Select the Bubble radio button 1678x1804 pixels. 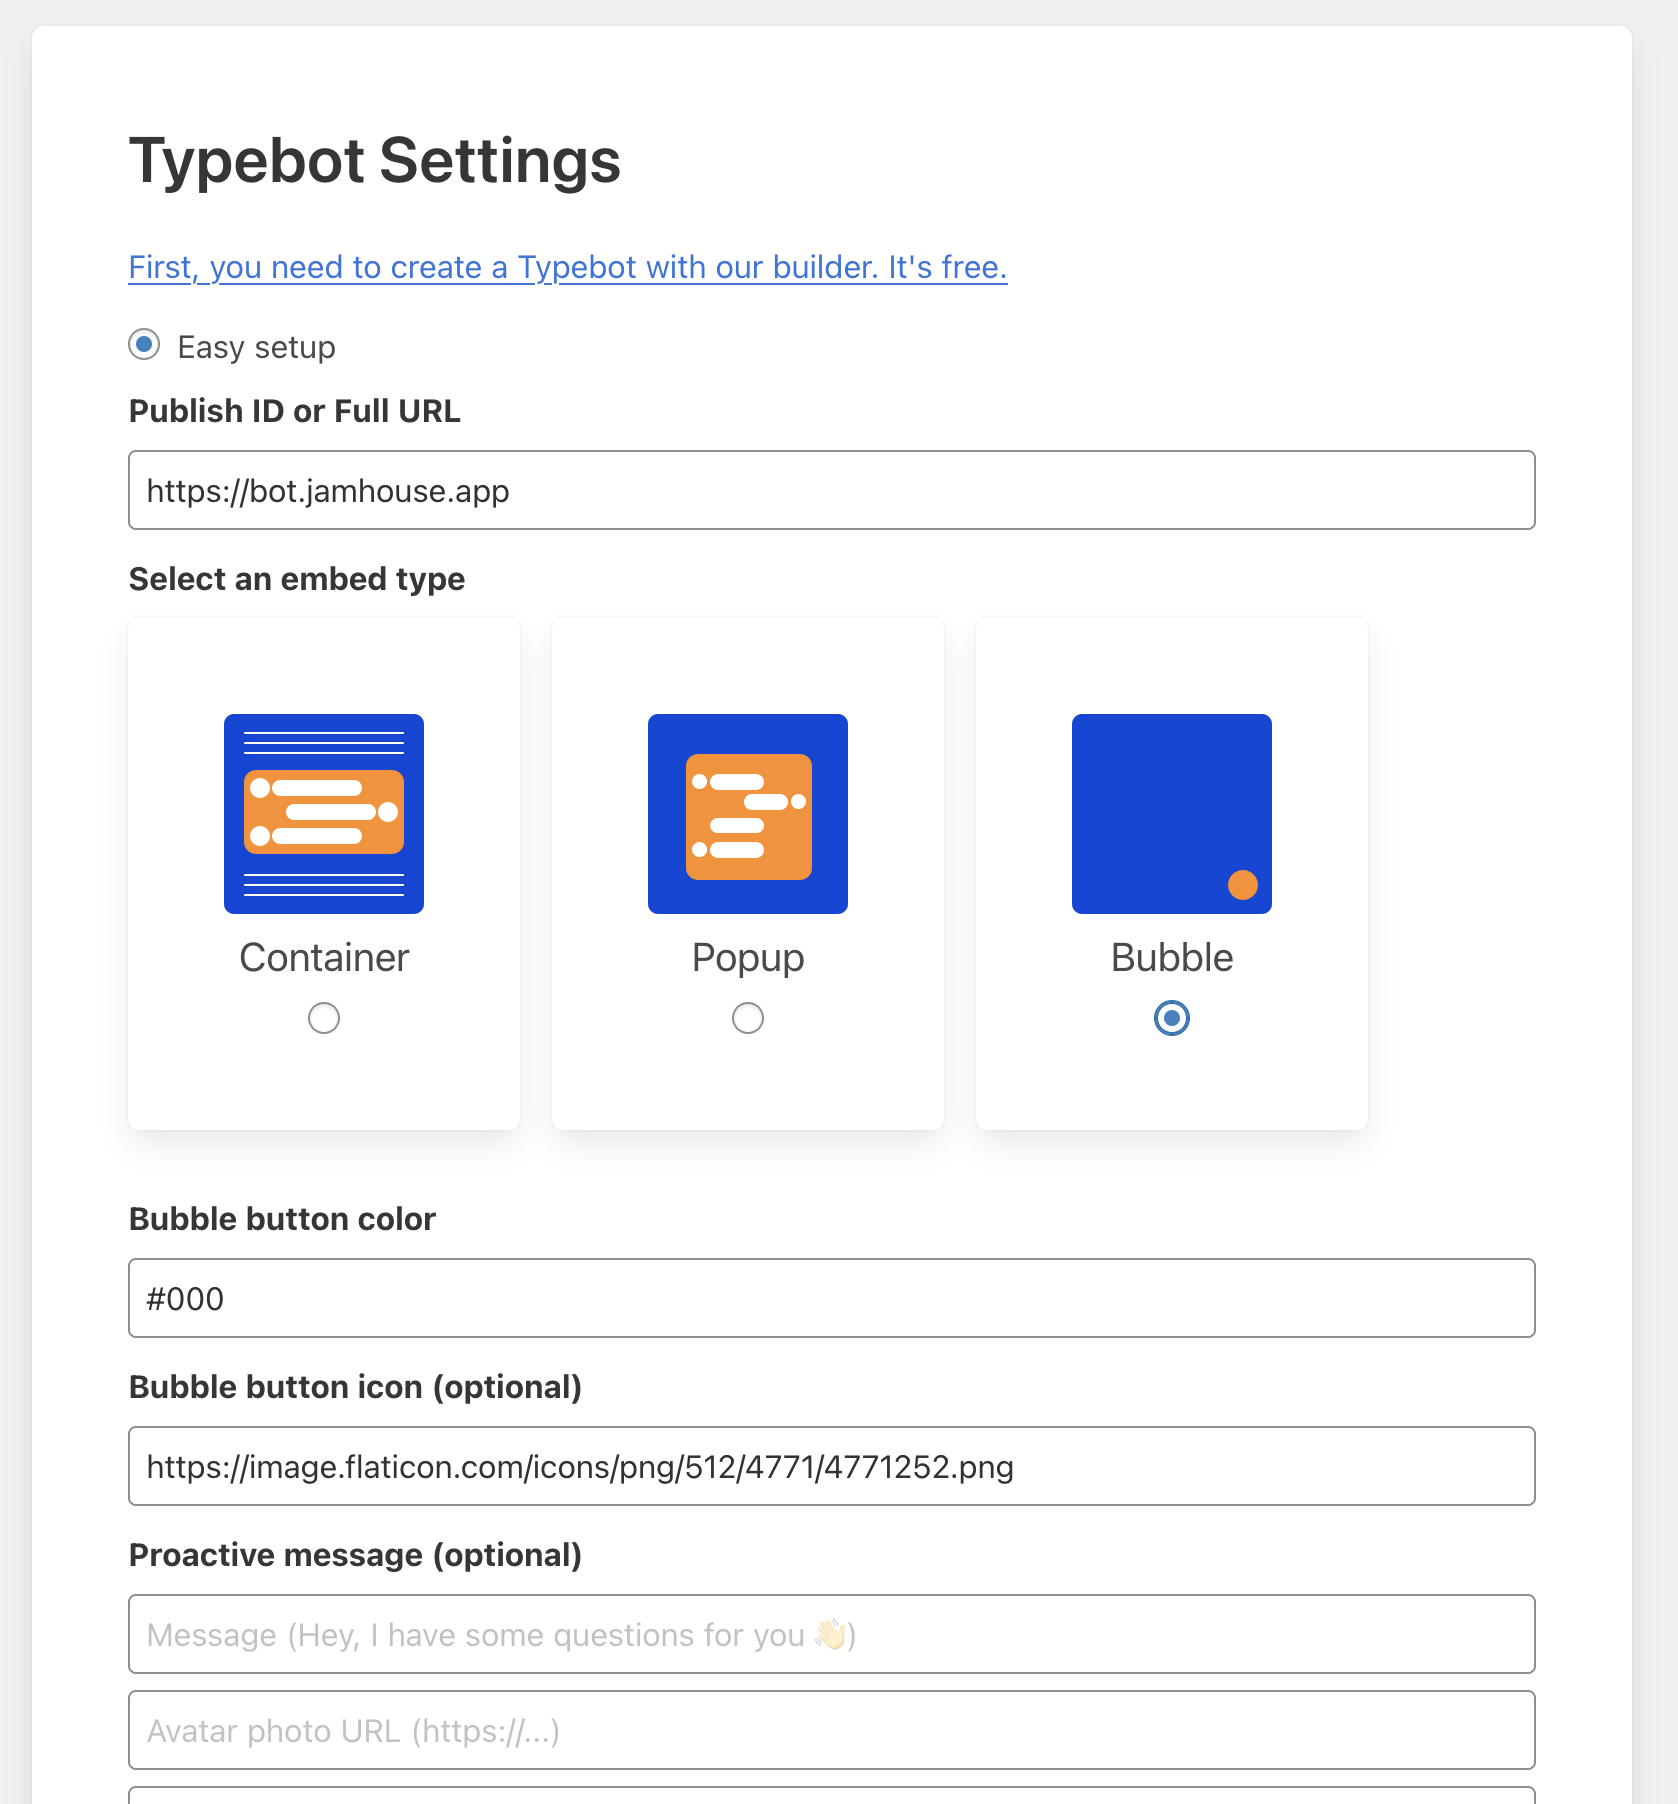point(1171,1018)
